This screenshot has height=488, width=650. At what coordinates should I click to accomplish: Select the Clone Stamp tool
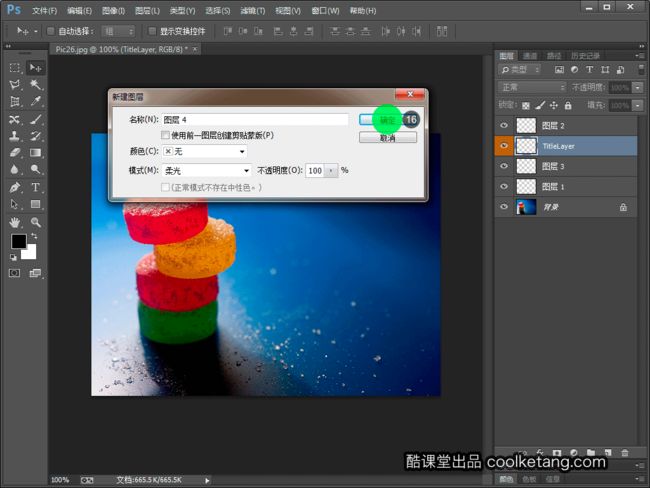[15, 136]
